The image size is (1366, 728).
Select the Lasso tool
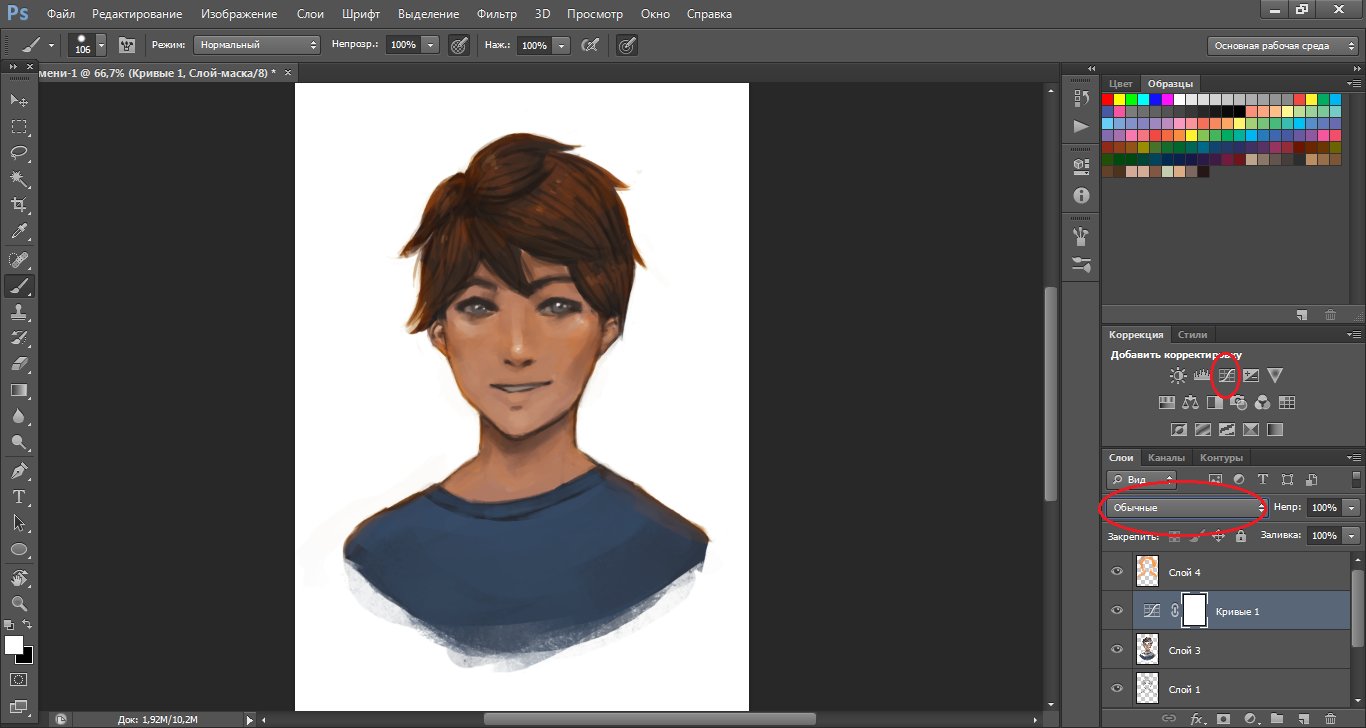click(19, 153)
